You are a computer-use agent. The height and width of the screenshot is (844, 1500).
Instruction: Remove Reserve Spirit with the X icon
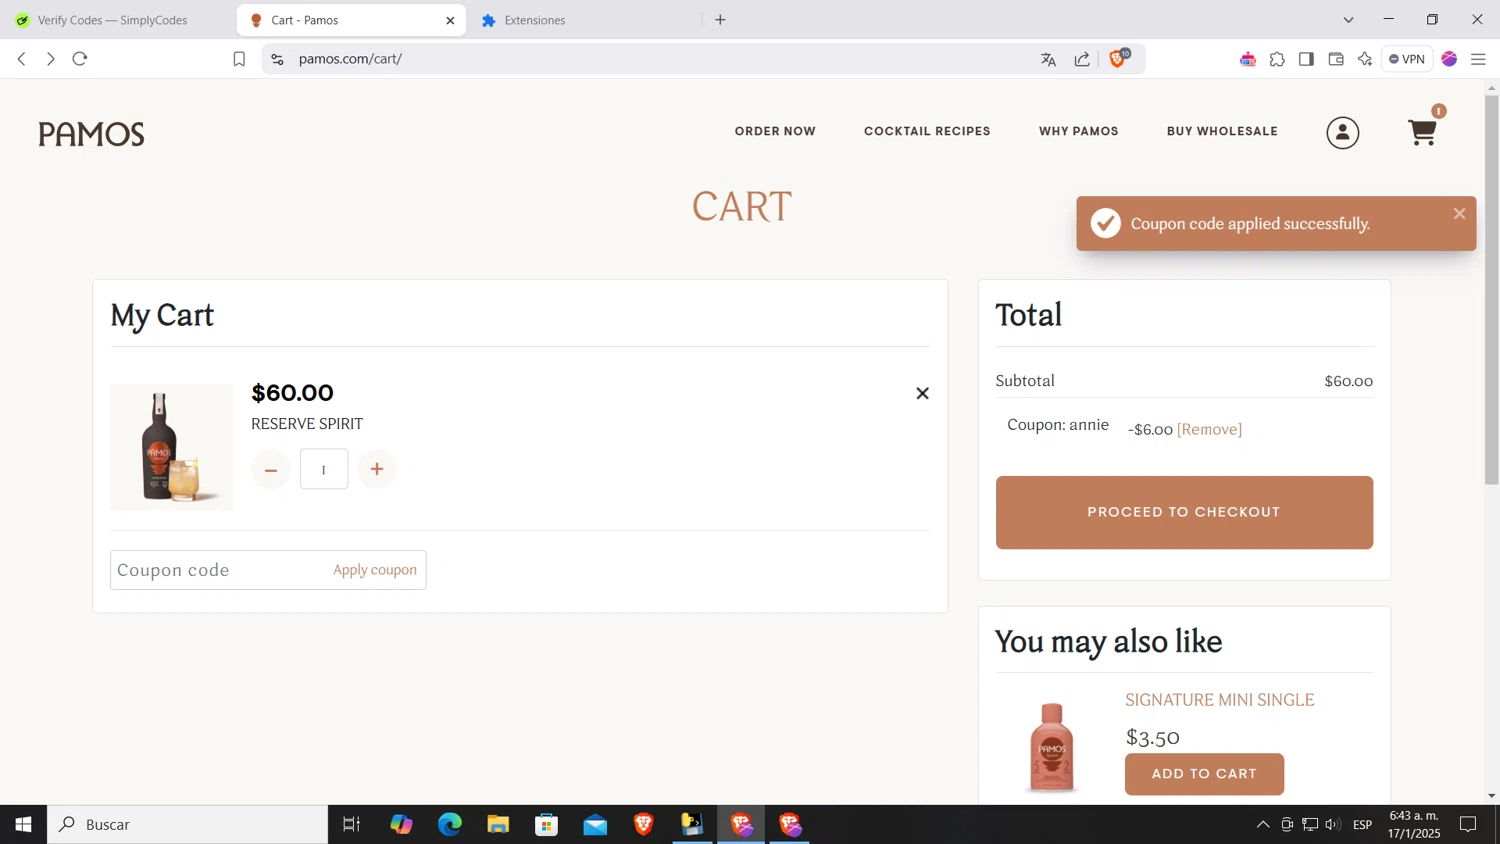(922, 393)
